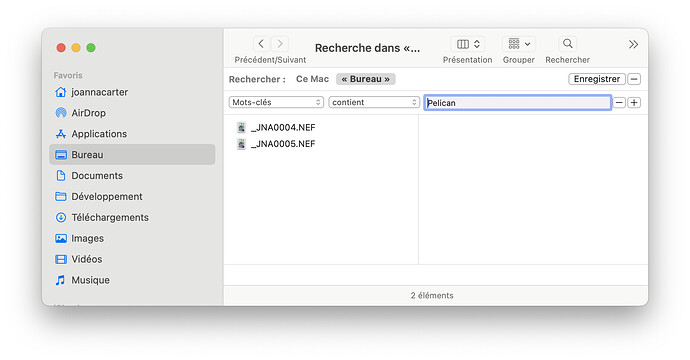Add a new search criteria row
Image resolution: width=690 pixels, height=360 pixels.
(x=634, y=103)
